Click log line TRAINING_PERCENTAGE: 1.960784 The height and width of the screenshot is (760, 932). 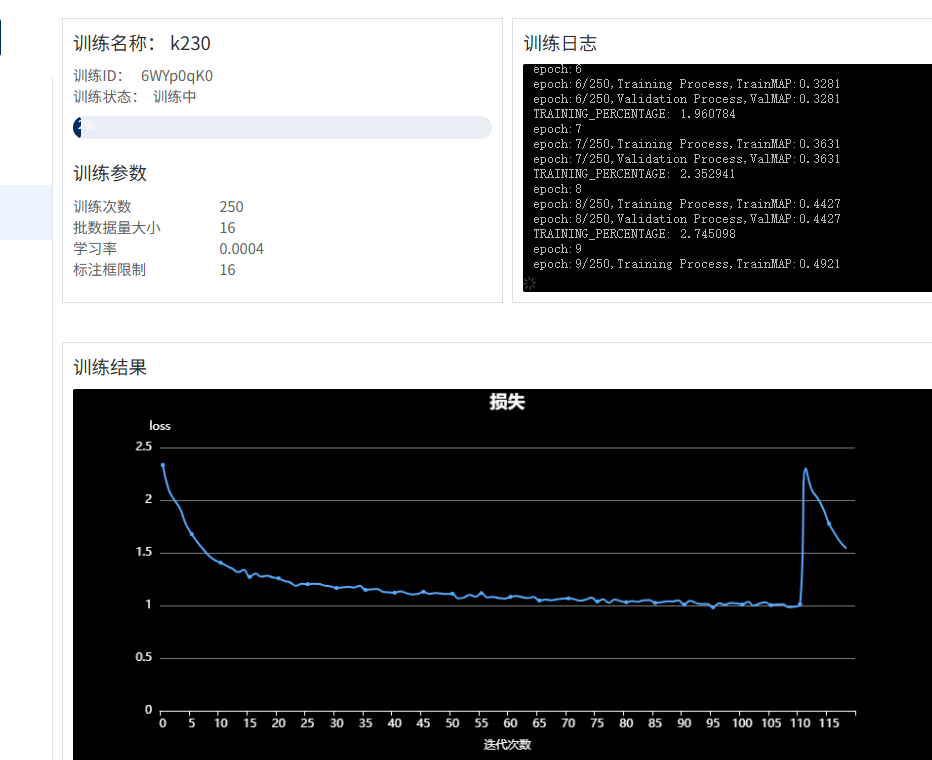point(634,114)
